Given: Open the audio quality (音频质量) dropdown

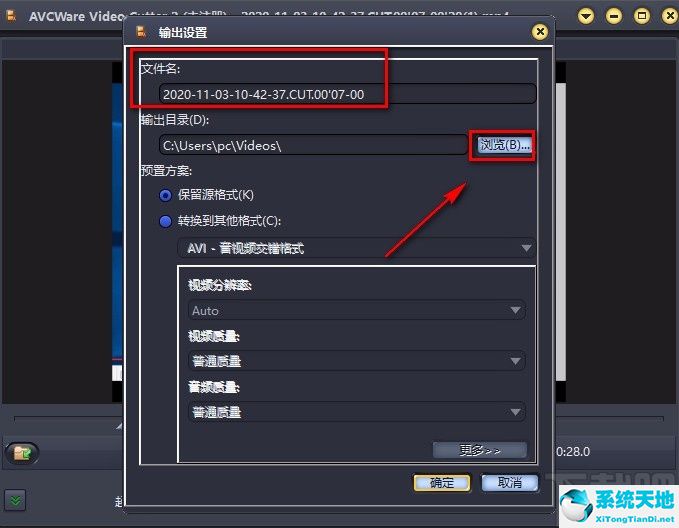Looking at the screenshot, I should coord(357,412).
